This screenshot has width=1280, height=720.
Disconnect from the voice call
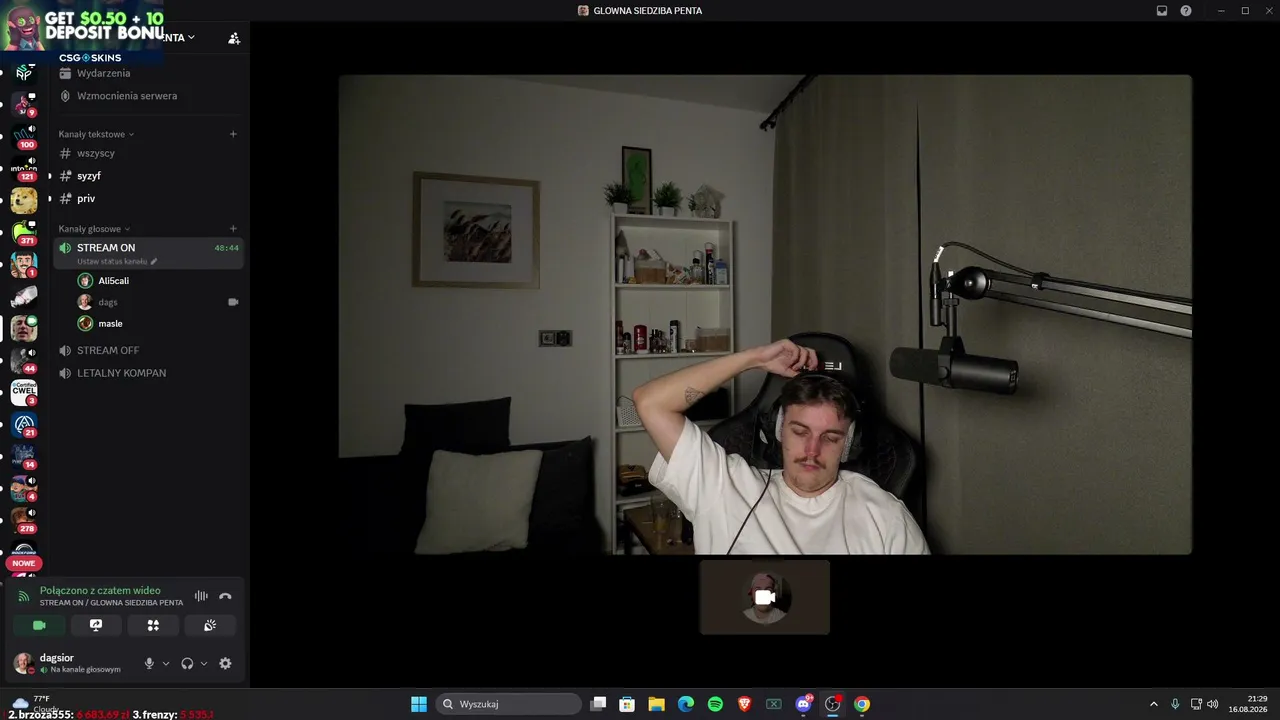[225, 596]
